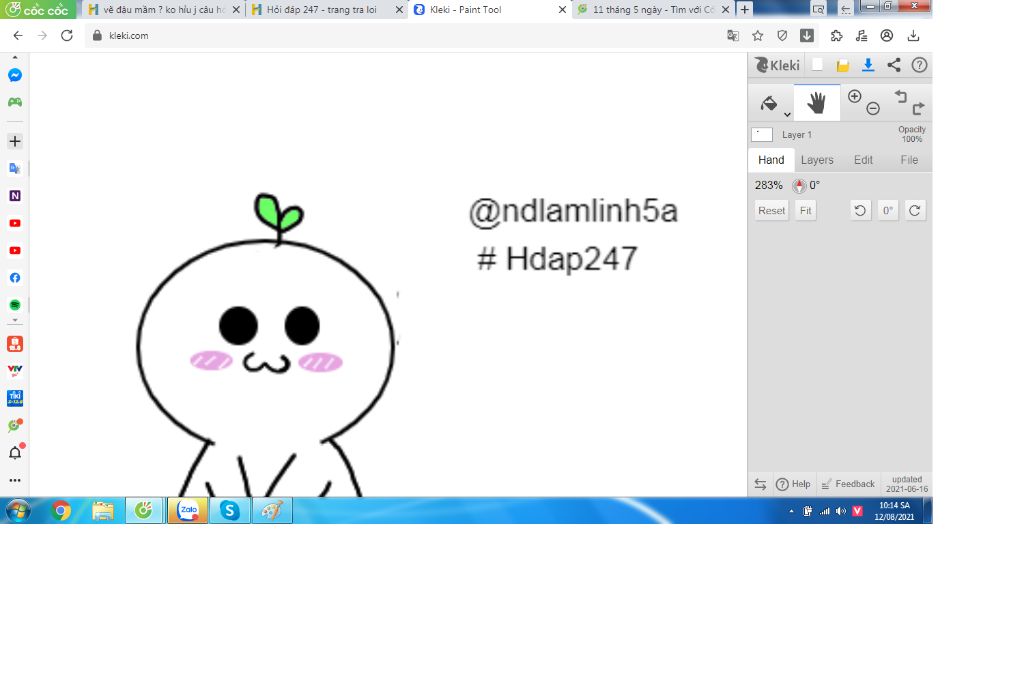1024x700 pixels.
Task: Expand the sidebar three-dots menu
Action: [15, 480]
